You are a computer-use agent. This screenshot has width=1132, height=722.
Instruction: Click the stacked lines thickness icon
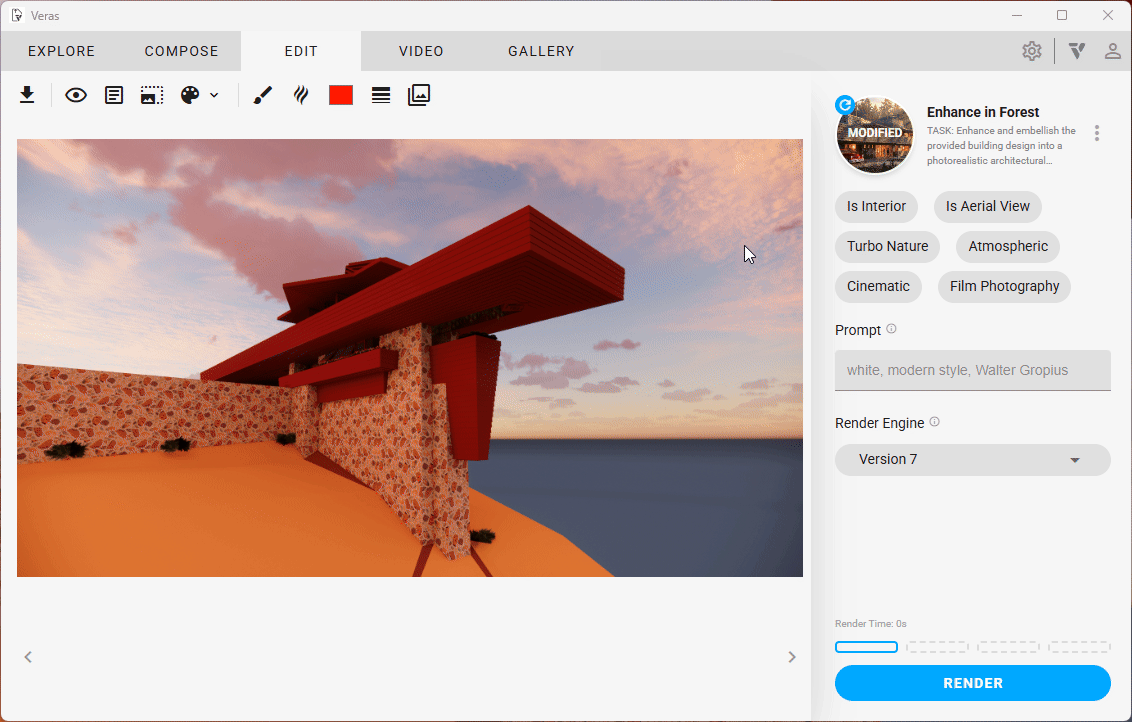pos(381,95)
